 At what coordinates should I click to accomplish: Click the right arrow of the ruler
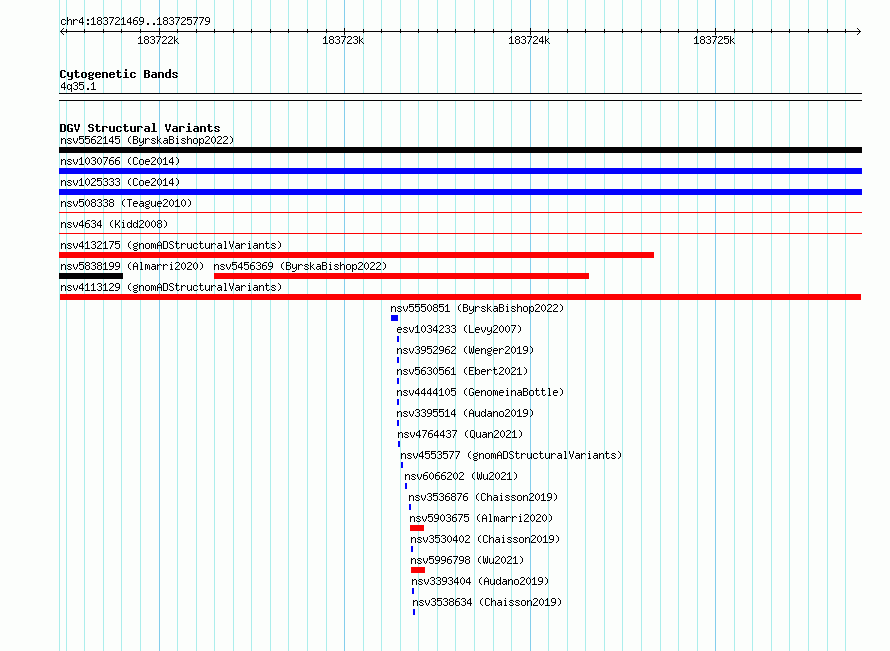click(x=859, y=31)
